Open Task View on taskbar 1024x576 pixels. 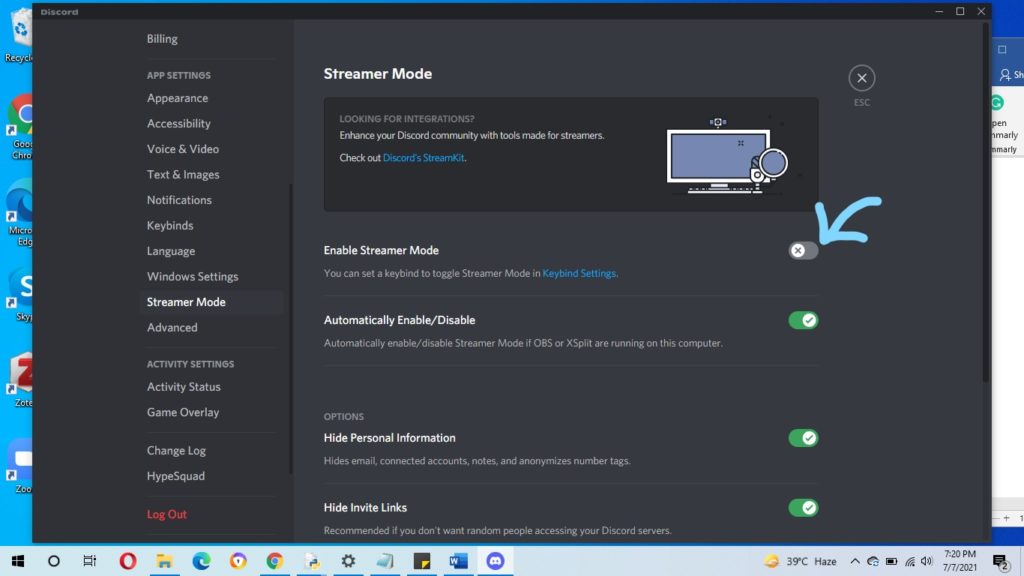click(x=89, y=561)
